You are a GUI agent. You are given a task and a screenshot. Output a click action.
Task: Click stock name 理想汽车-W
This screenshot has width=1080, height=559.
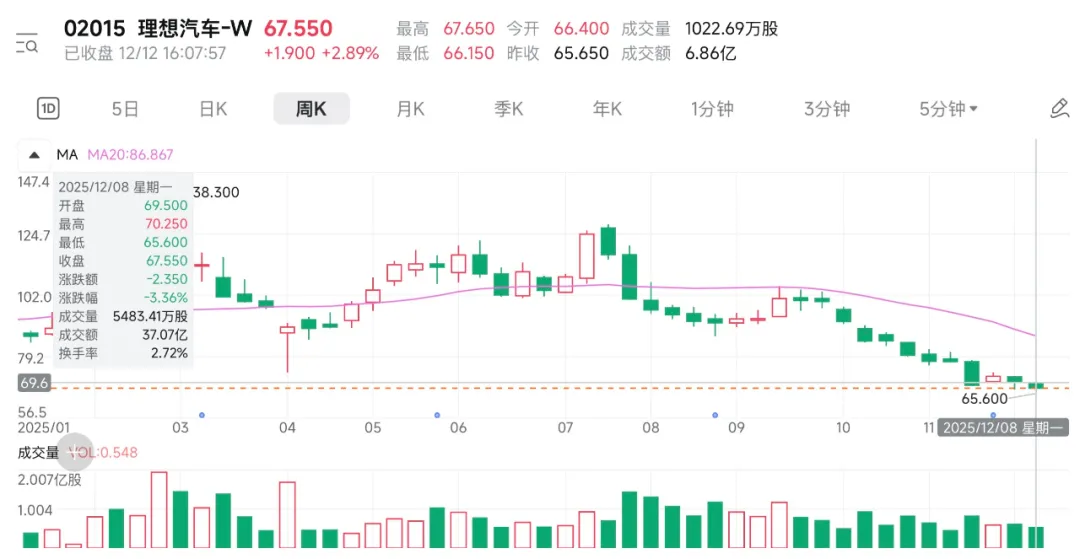[195, 28]
